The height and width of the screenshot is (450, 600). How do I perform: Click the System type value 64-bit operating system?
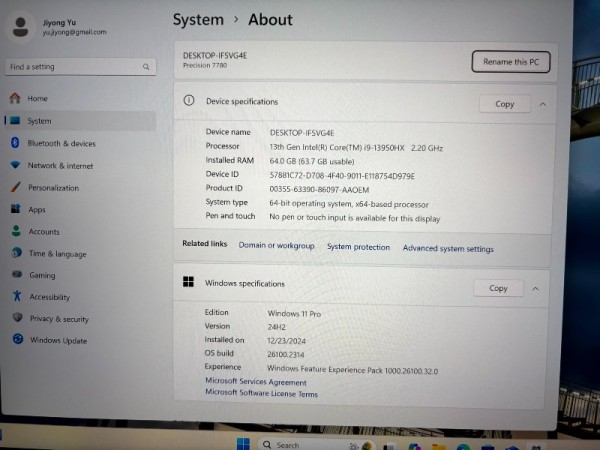pyautogui.click(x=349, y=204)
